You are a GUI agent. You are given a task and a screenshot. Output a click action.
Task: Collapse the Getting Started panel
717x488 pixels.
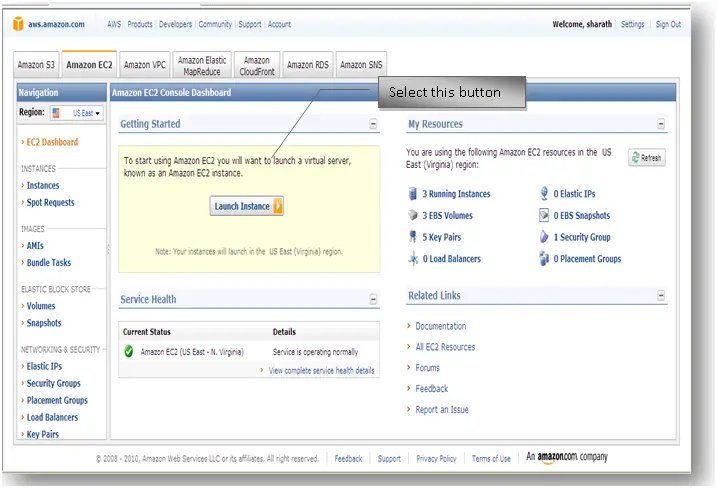coord(373,124)
